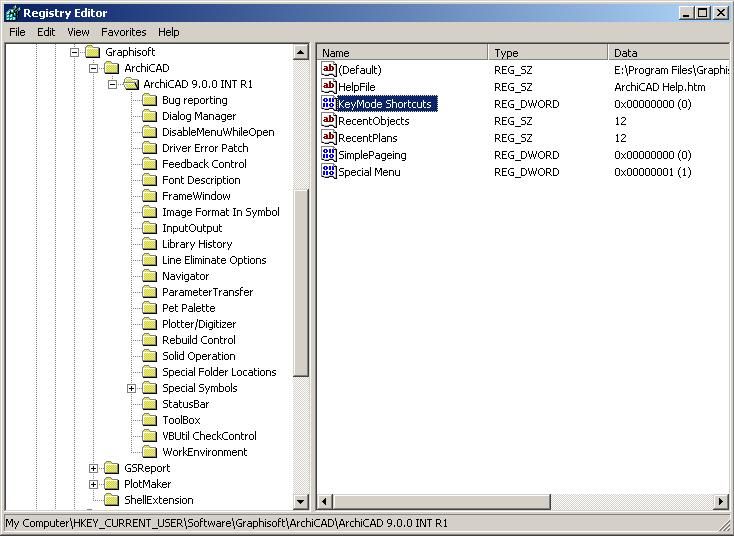
Task: Open the Help menu
Action: point(169,32)
